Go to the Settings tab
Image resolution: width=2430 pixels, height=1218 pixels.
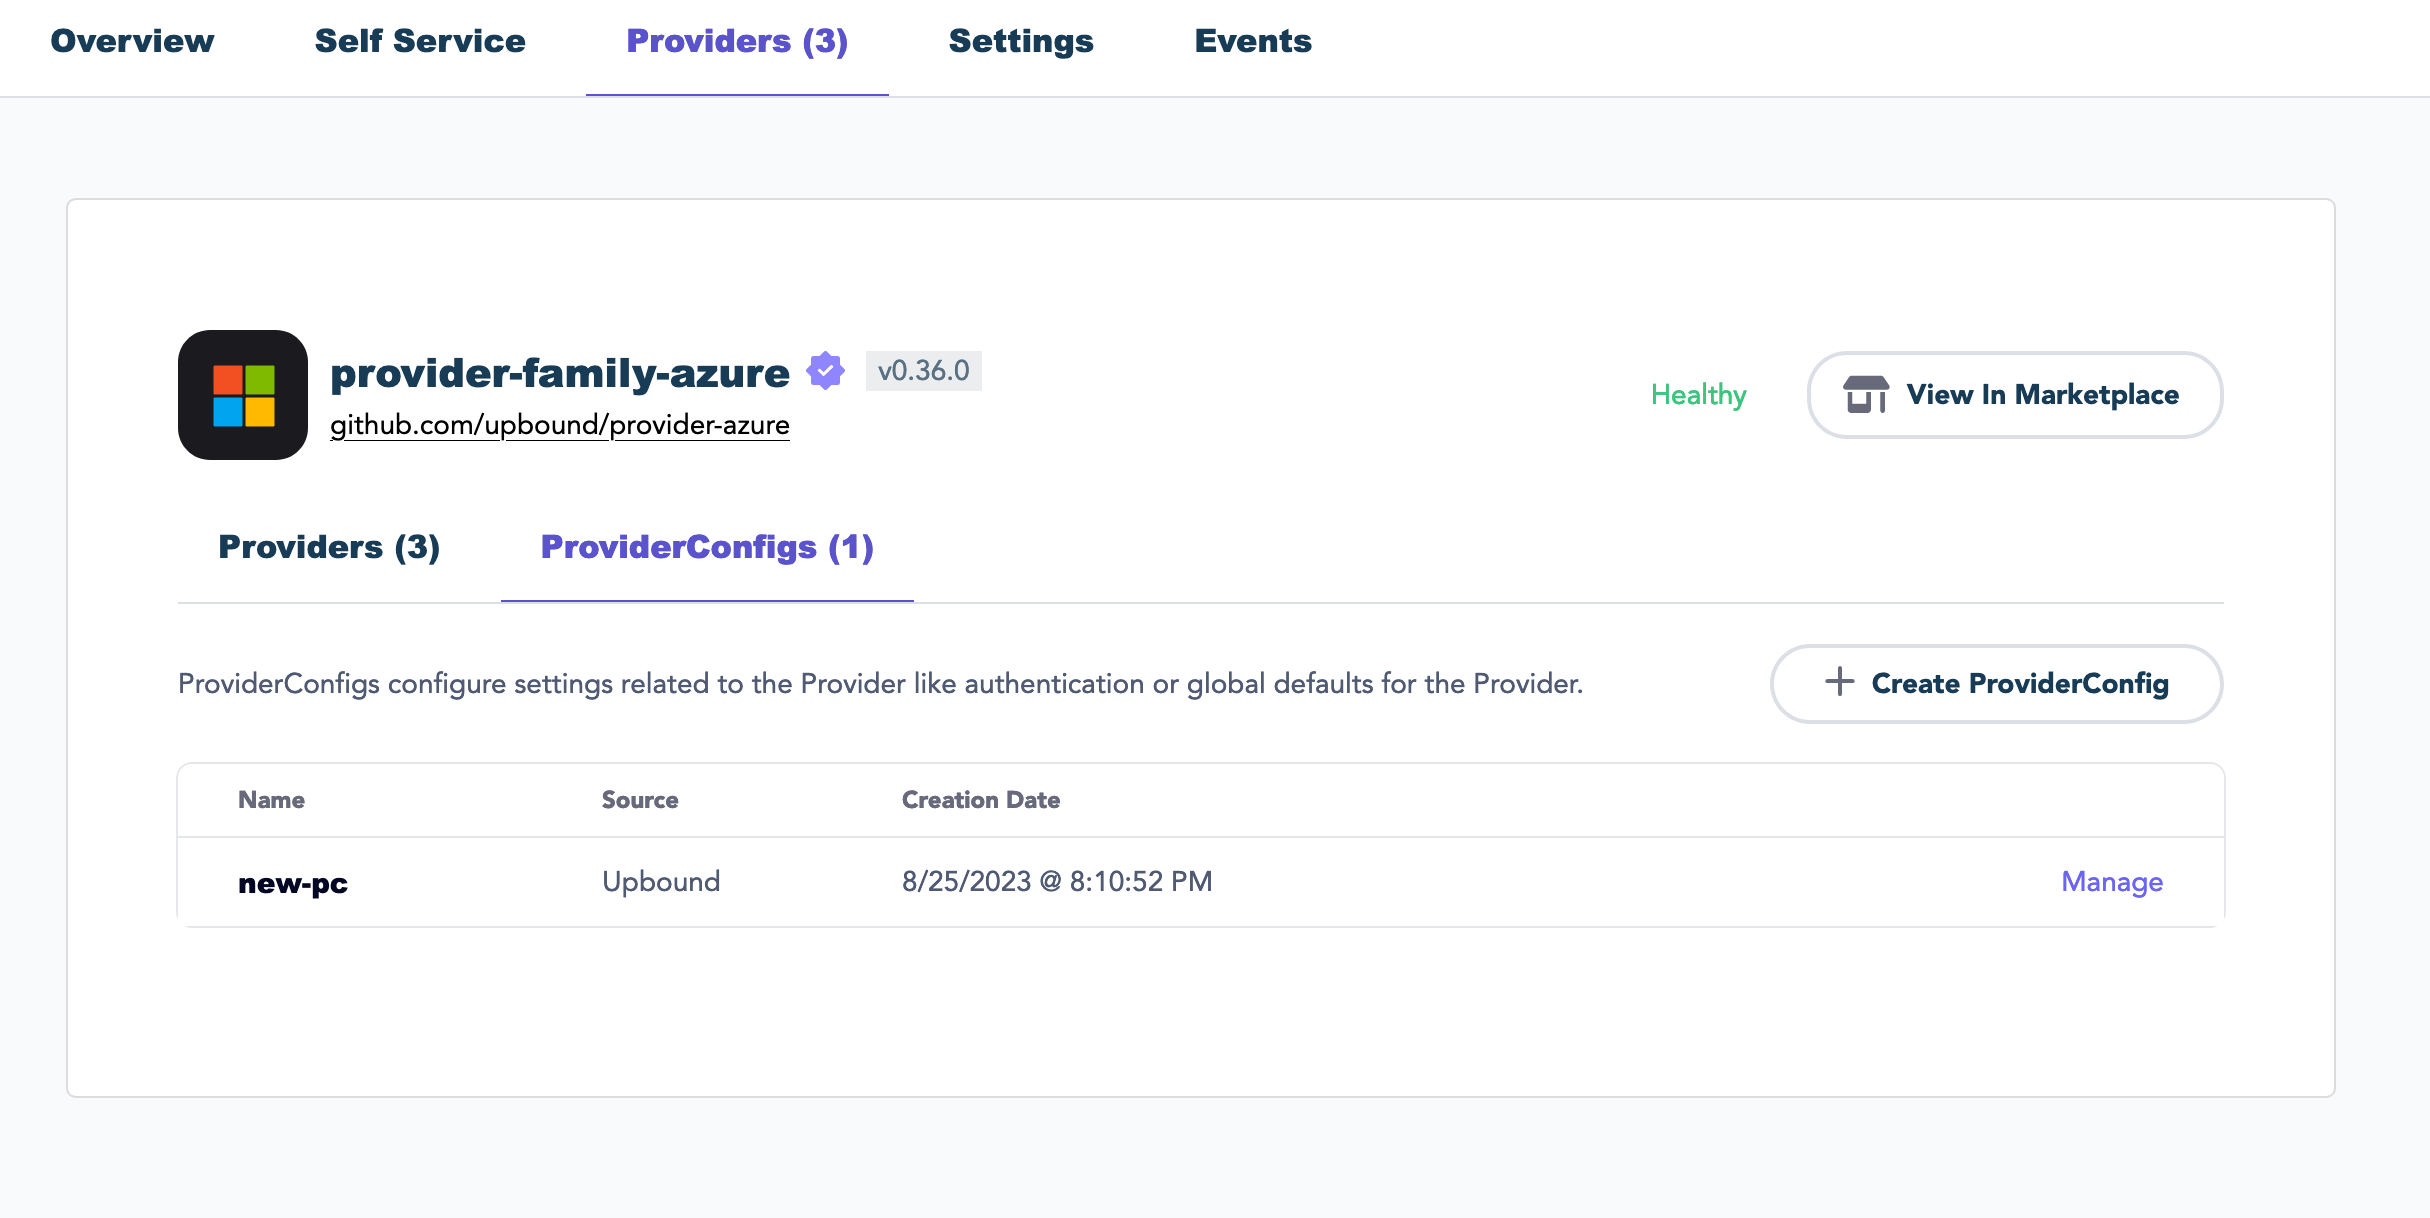(x=1021, y=41)
